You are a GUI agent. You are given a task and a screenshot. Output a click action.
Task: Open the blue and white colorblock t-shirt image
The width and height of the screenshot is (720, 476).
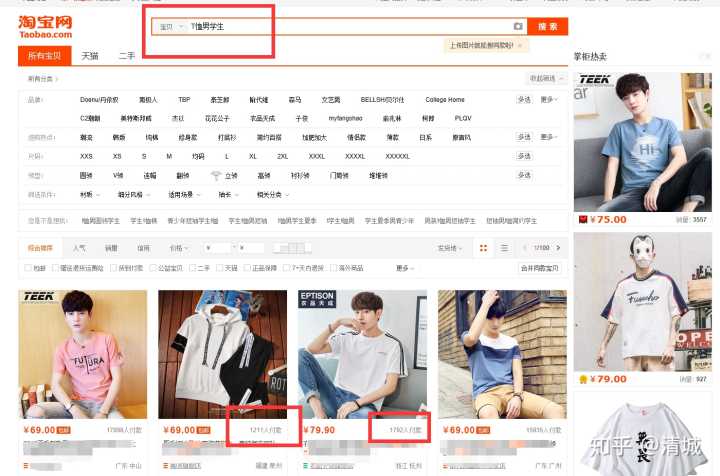coord(502,354)
